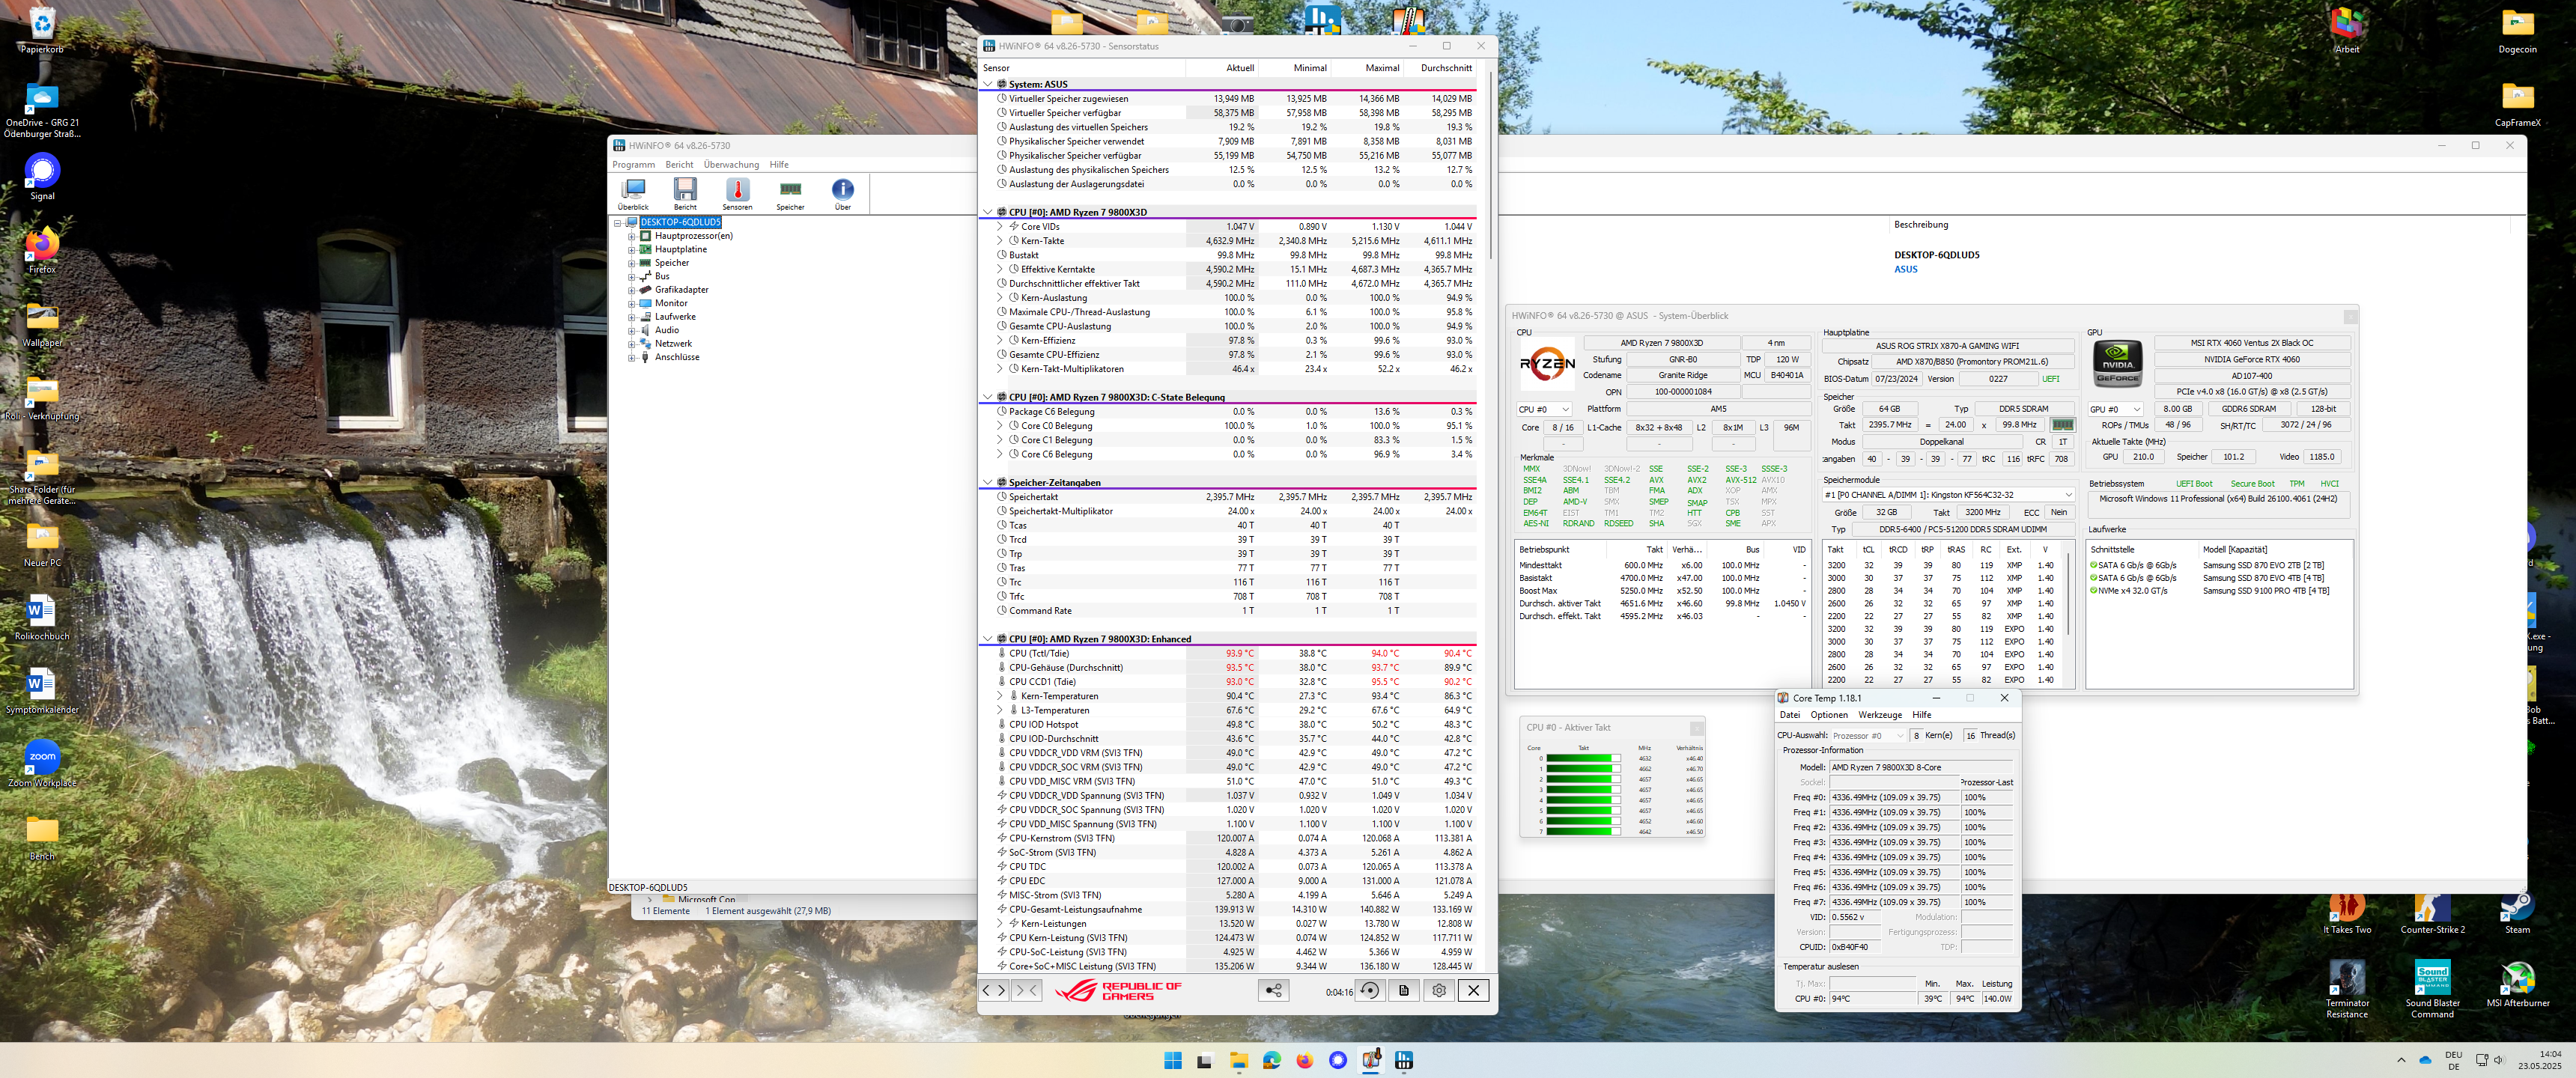Open the Speicher RAM toolbar icon
Image resolution: width=2576 pixels, height=1078 pixels.
pyautogui.click(x=790, y=191)
